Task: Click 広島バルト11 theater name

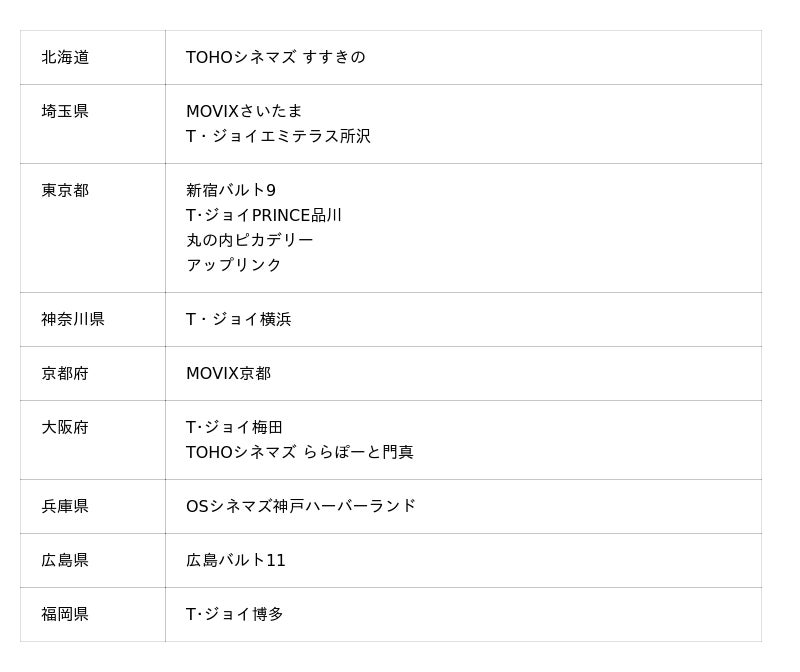Action: click(236, 560)
